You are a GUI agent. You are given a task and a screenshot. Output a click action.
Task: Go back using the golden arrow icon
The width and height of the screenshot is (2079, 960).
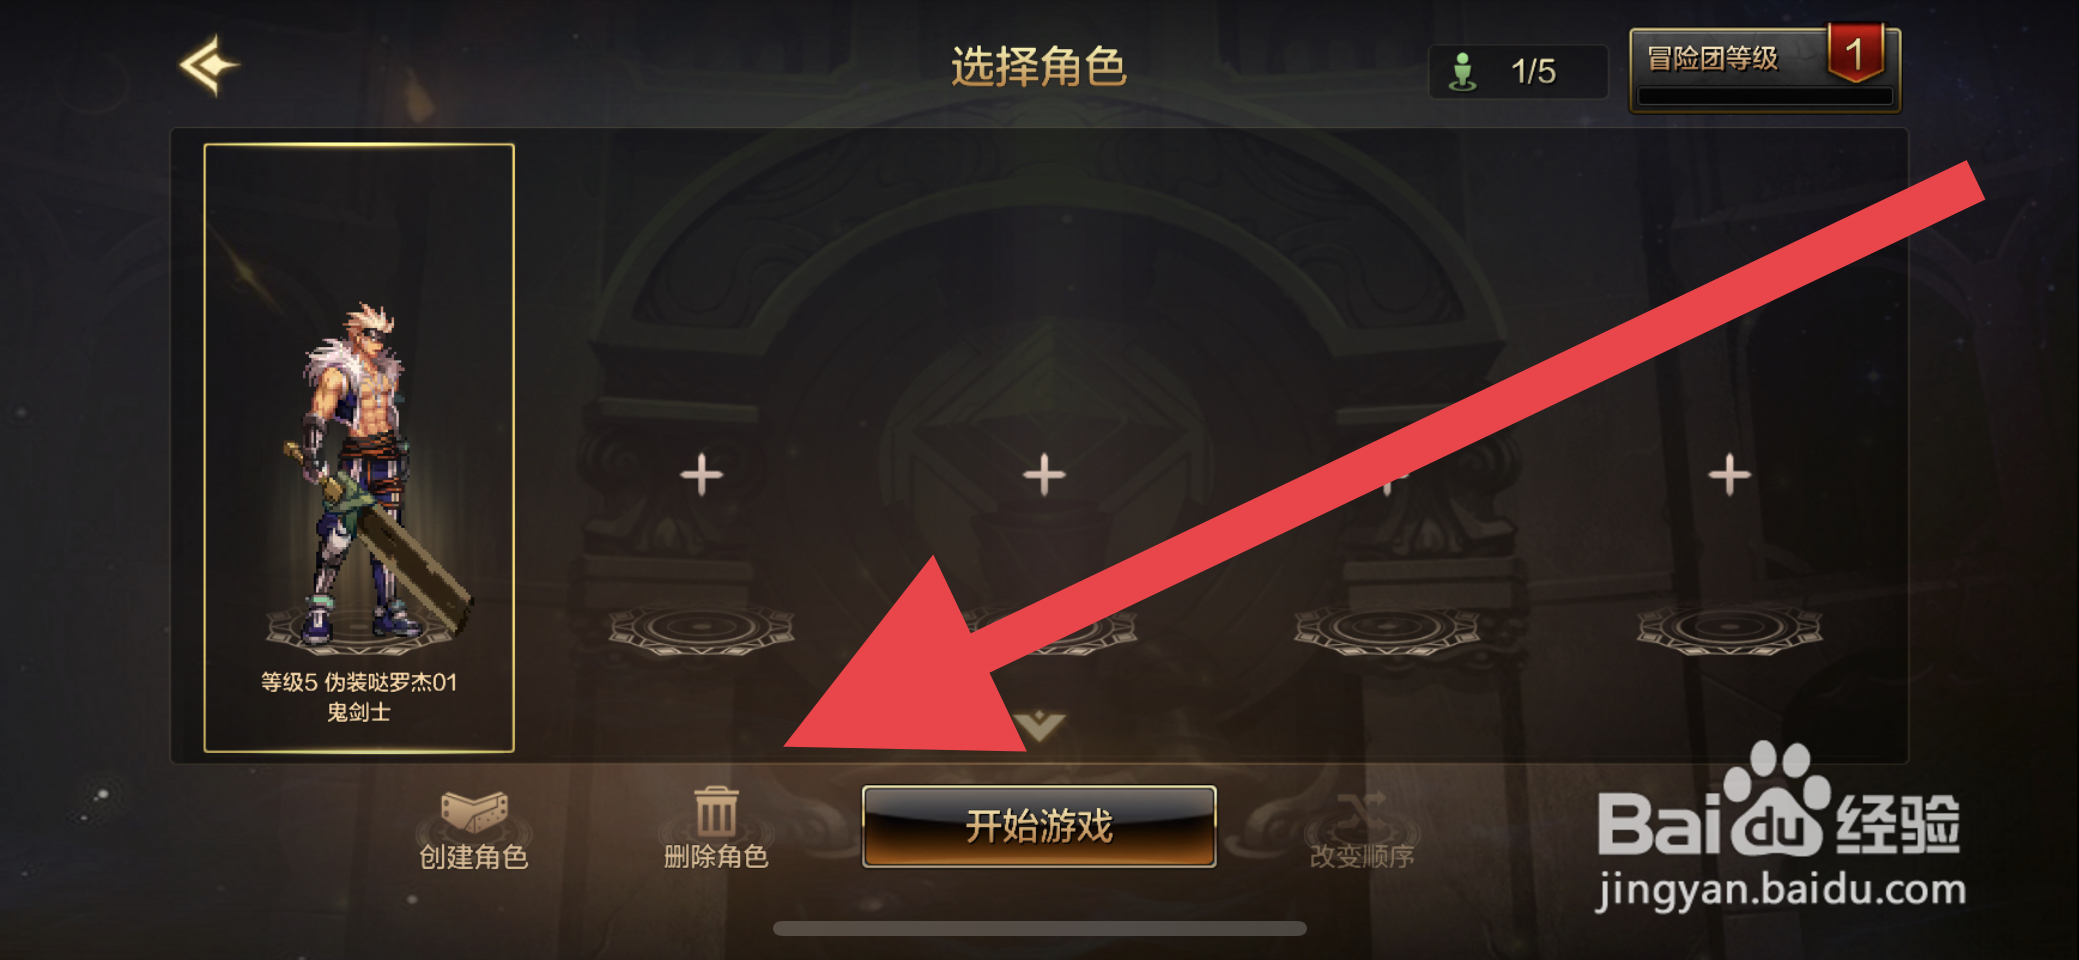tap(210, 66)
